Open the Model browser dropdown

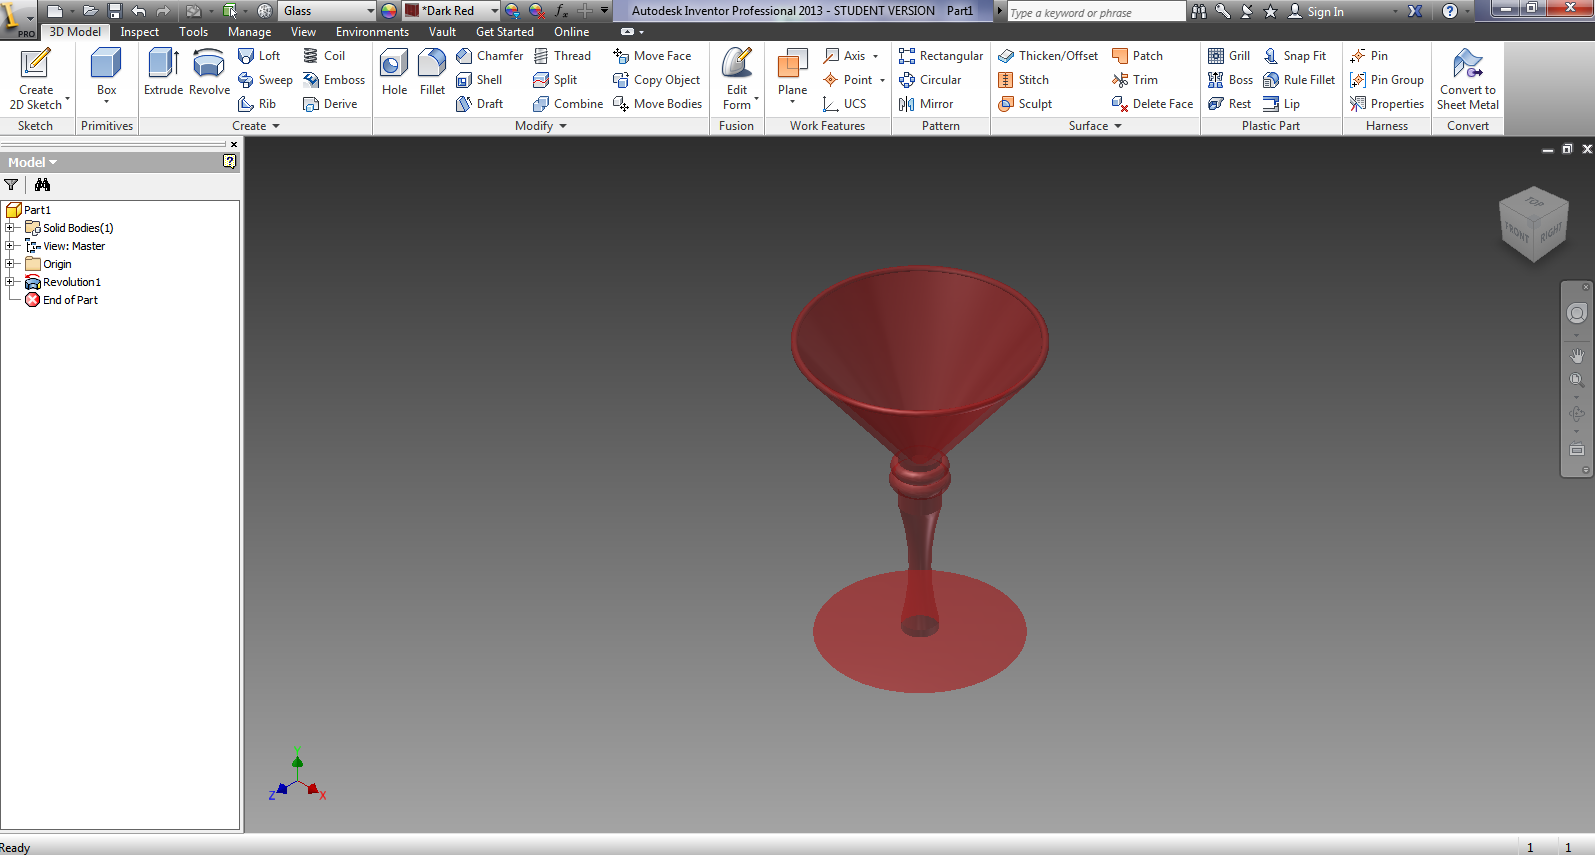click(x=33, y=162)
